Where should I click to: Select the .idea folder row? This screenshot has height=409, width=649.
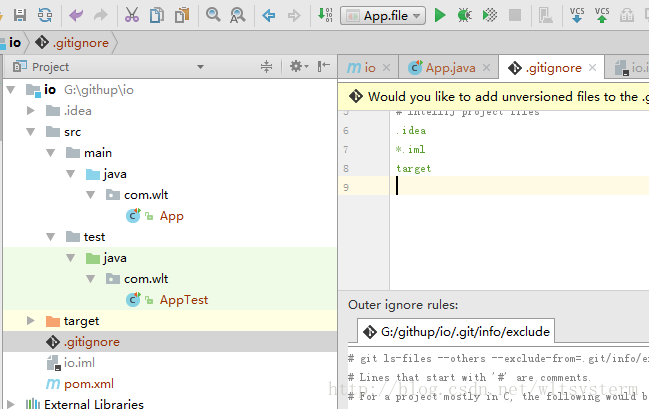click(x=170, y=111)
